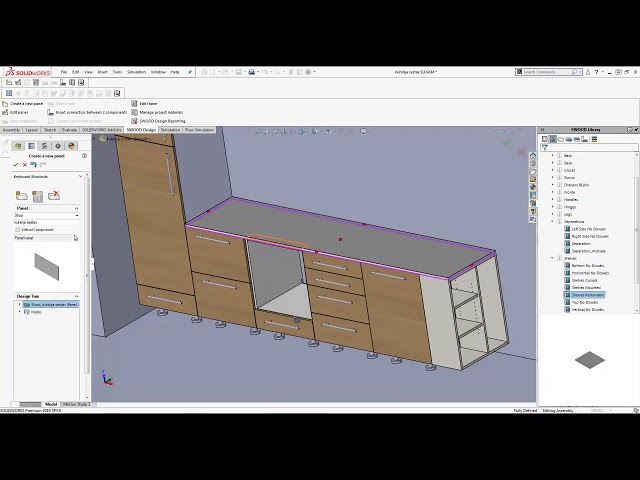640x480 pixels.
Task: Click the print icon in top toolbar
Action: [251, 72]
